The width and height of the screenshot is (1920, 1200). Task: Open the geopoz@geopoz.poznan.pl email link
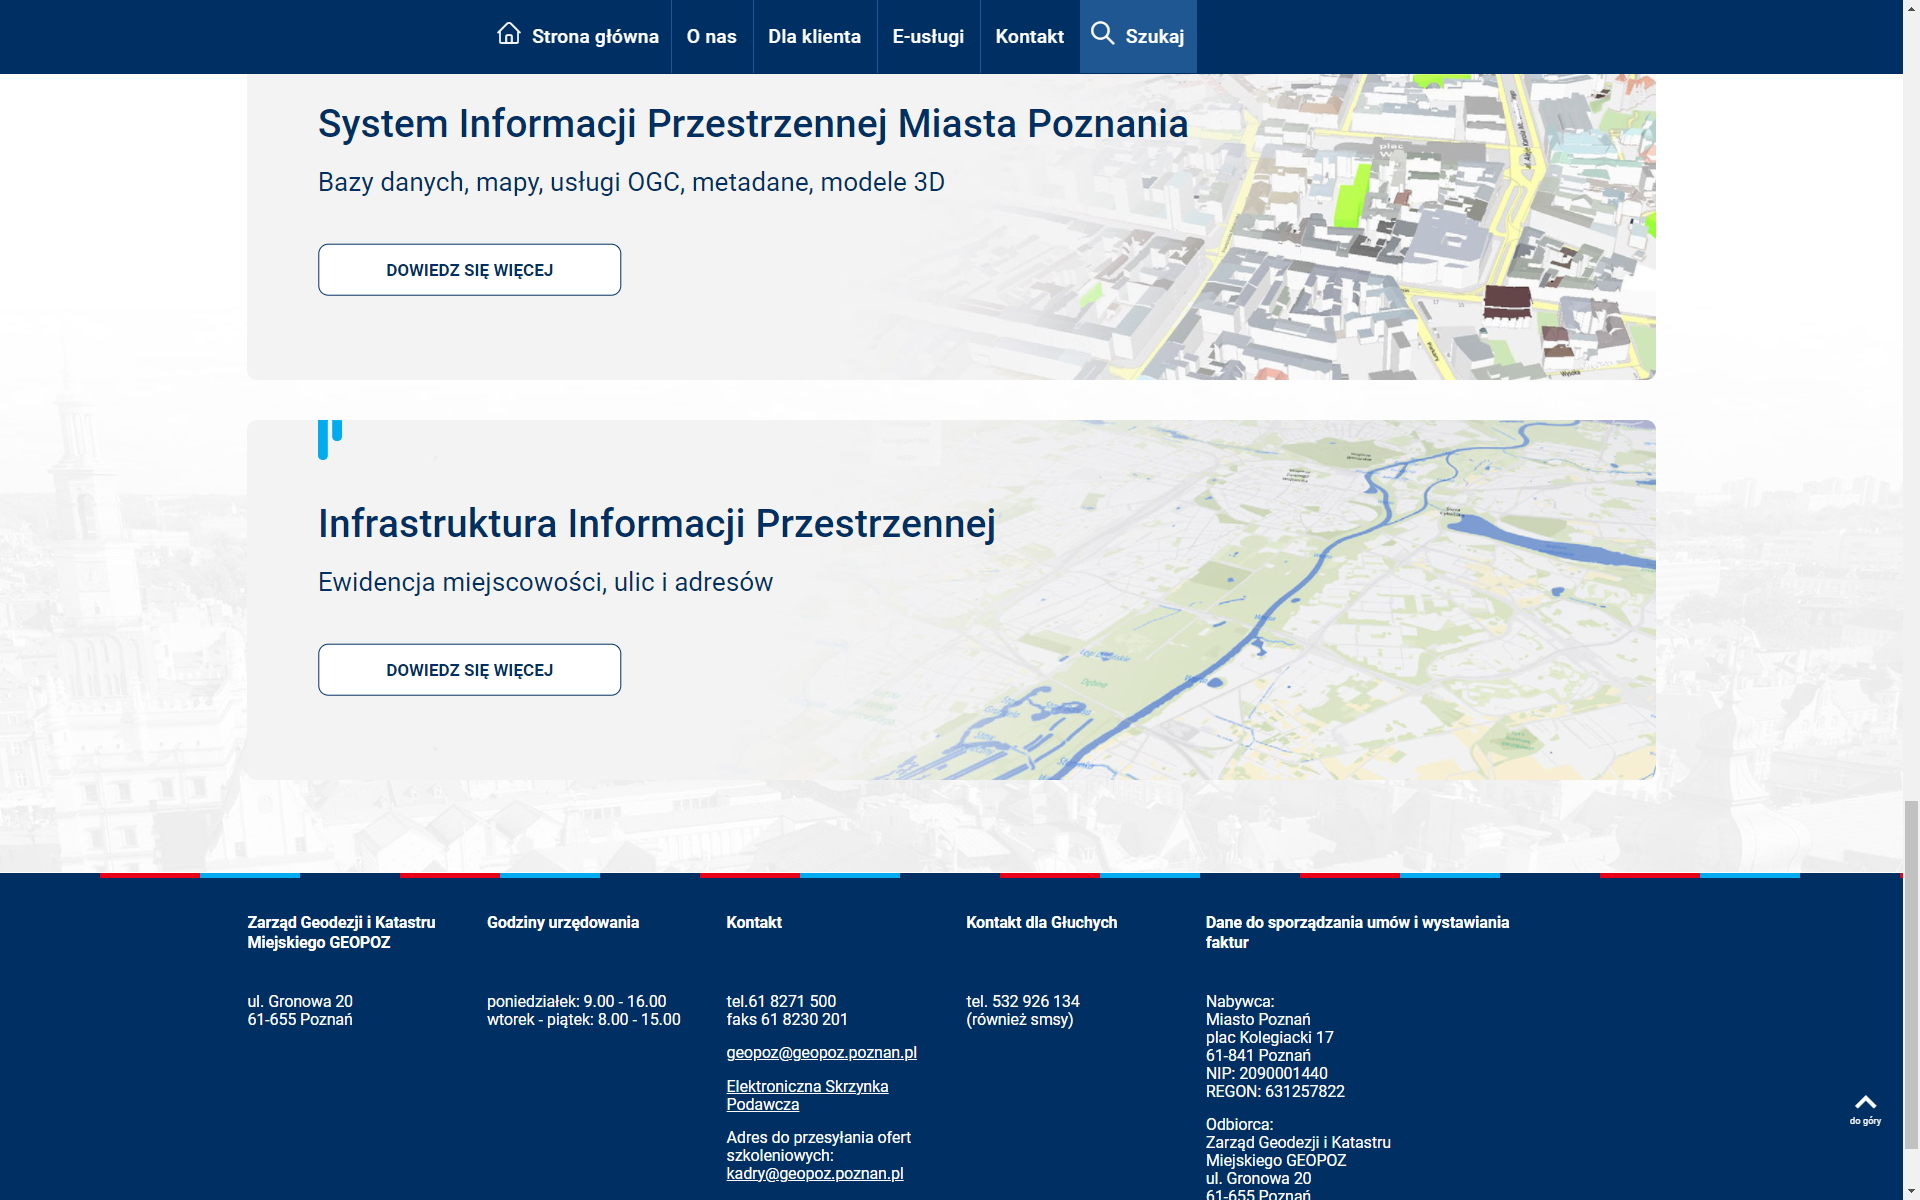tap(821, 1052)
